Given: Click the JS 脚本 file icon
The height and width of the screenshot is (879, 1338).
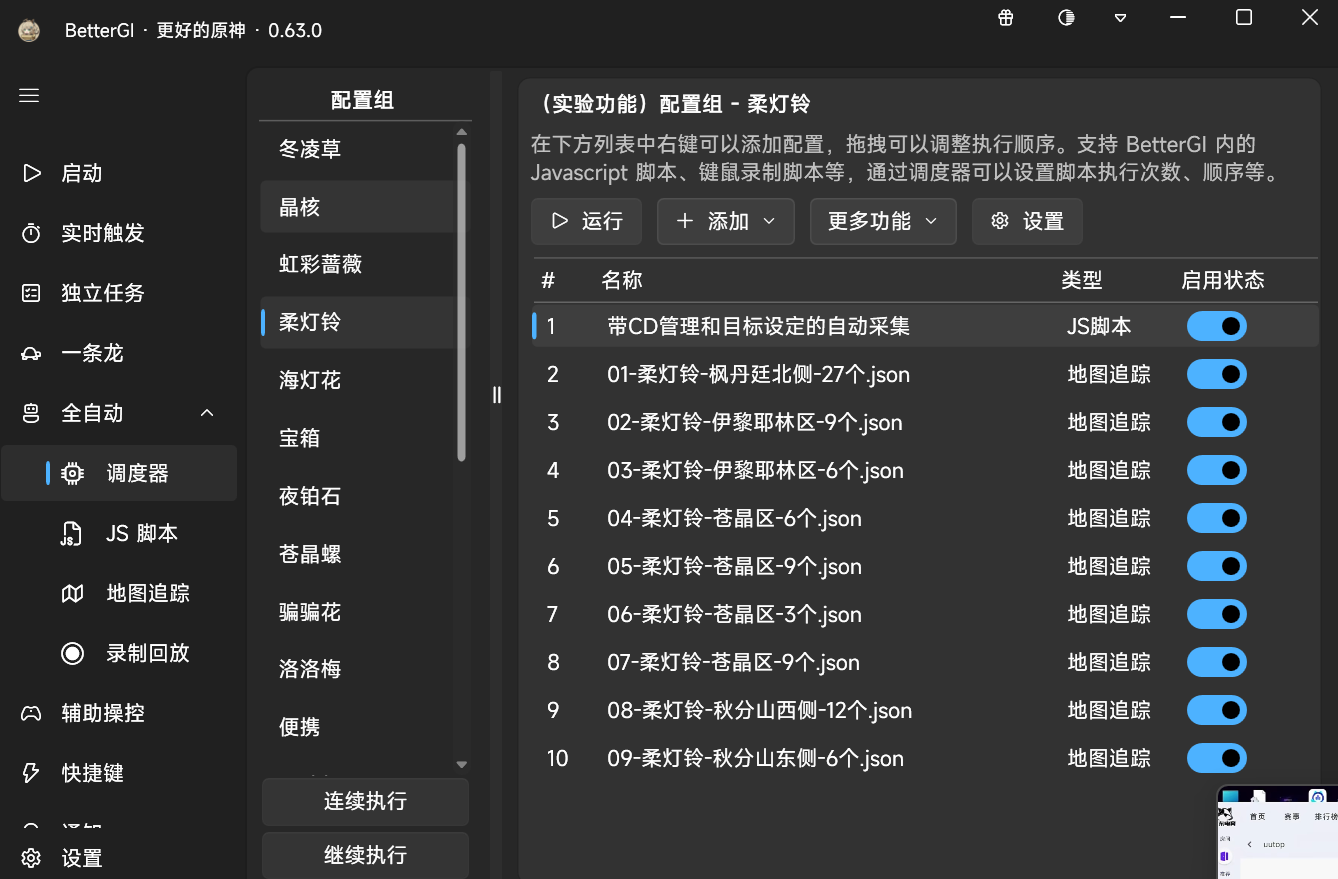Looking at the screenshot, I should pyautogui.click(x=72, y=533).
